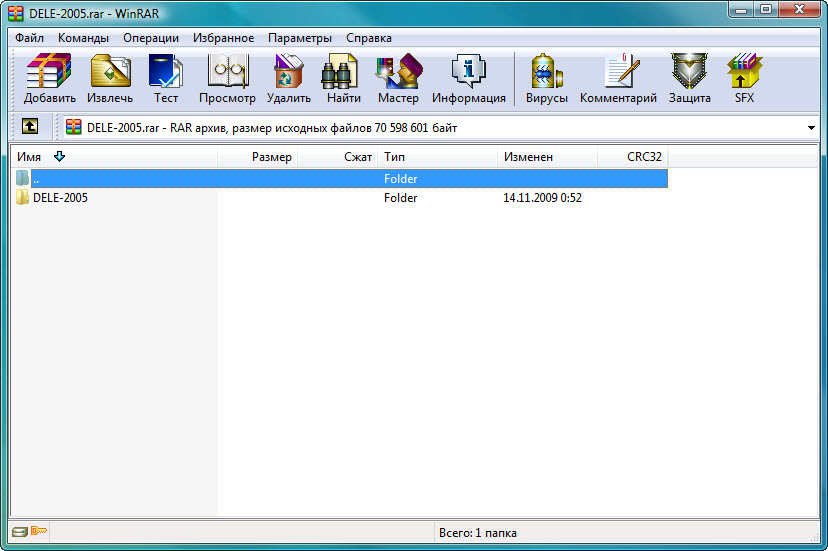Open the Операции menu
The height and width of the screenshot is (551, 828).
151,38
